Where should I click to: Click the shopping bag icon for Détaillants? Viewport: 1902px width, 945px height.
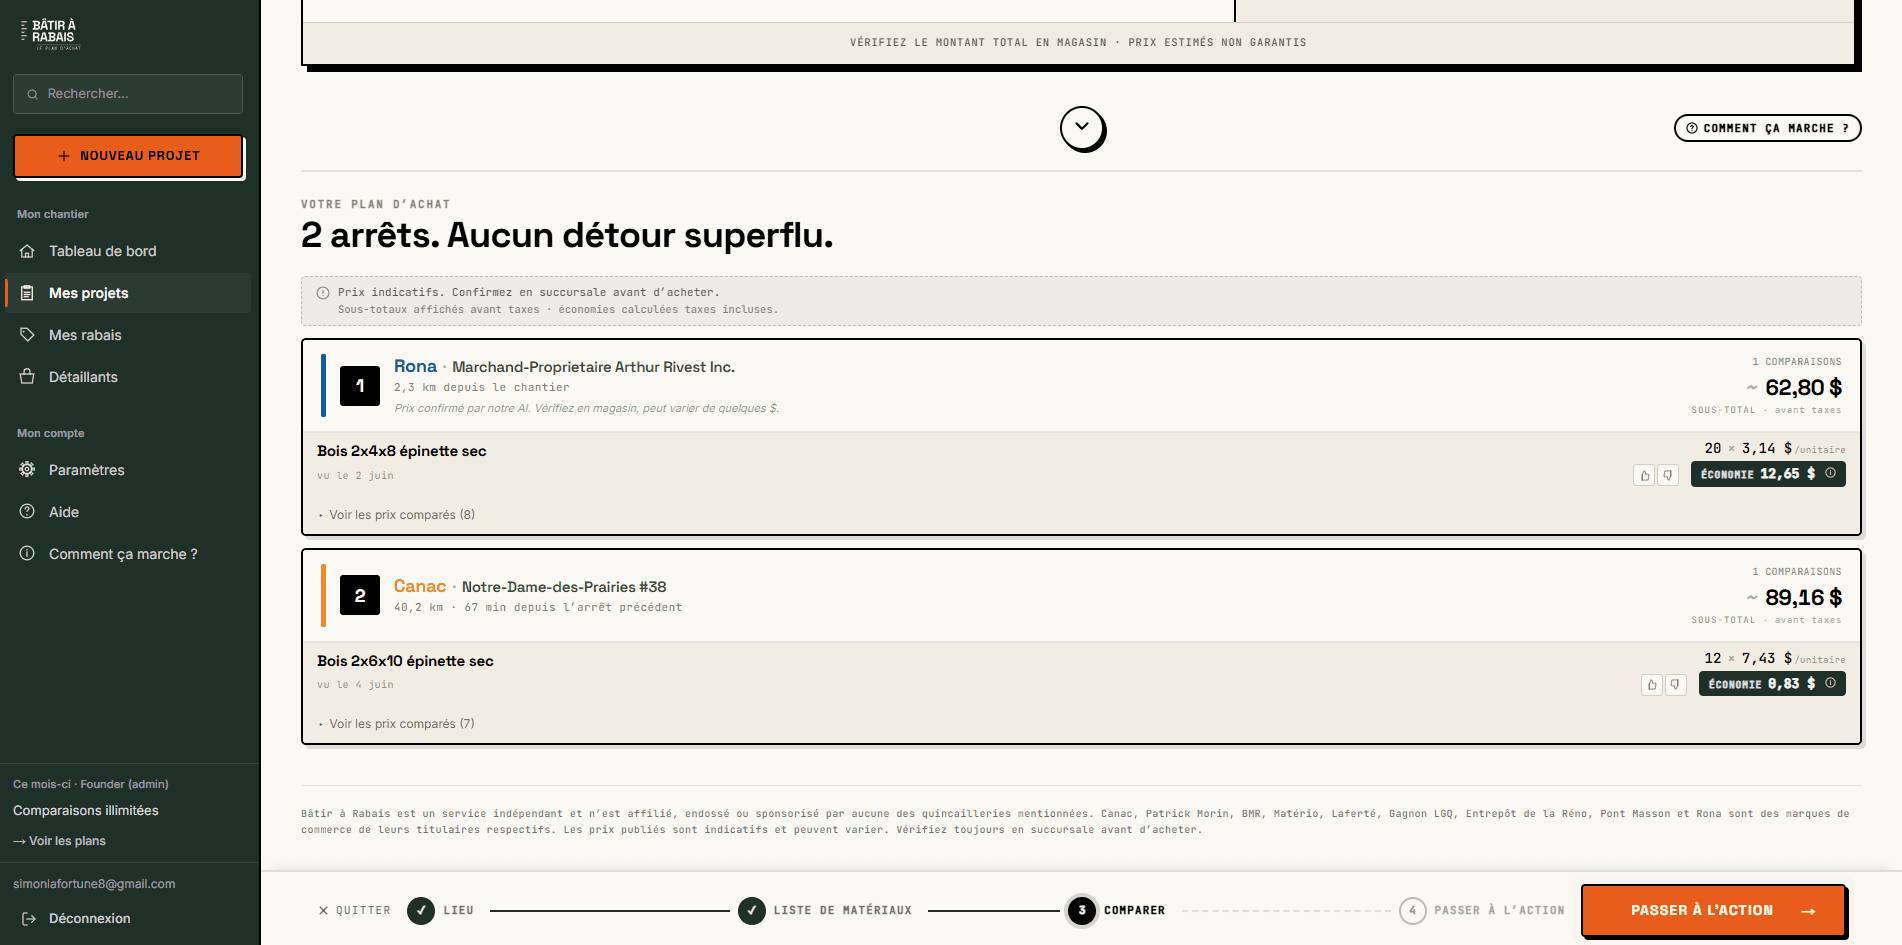tap(27, 377)
